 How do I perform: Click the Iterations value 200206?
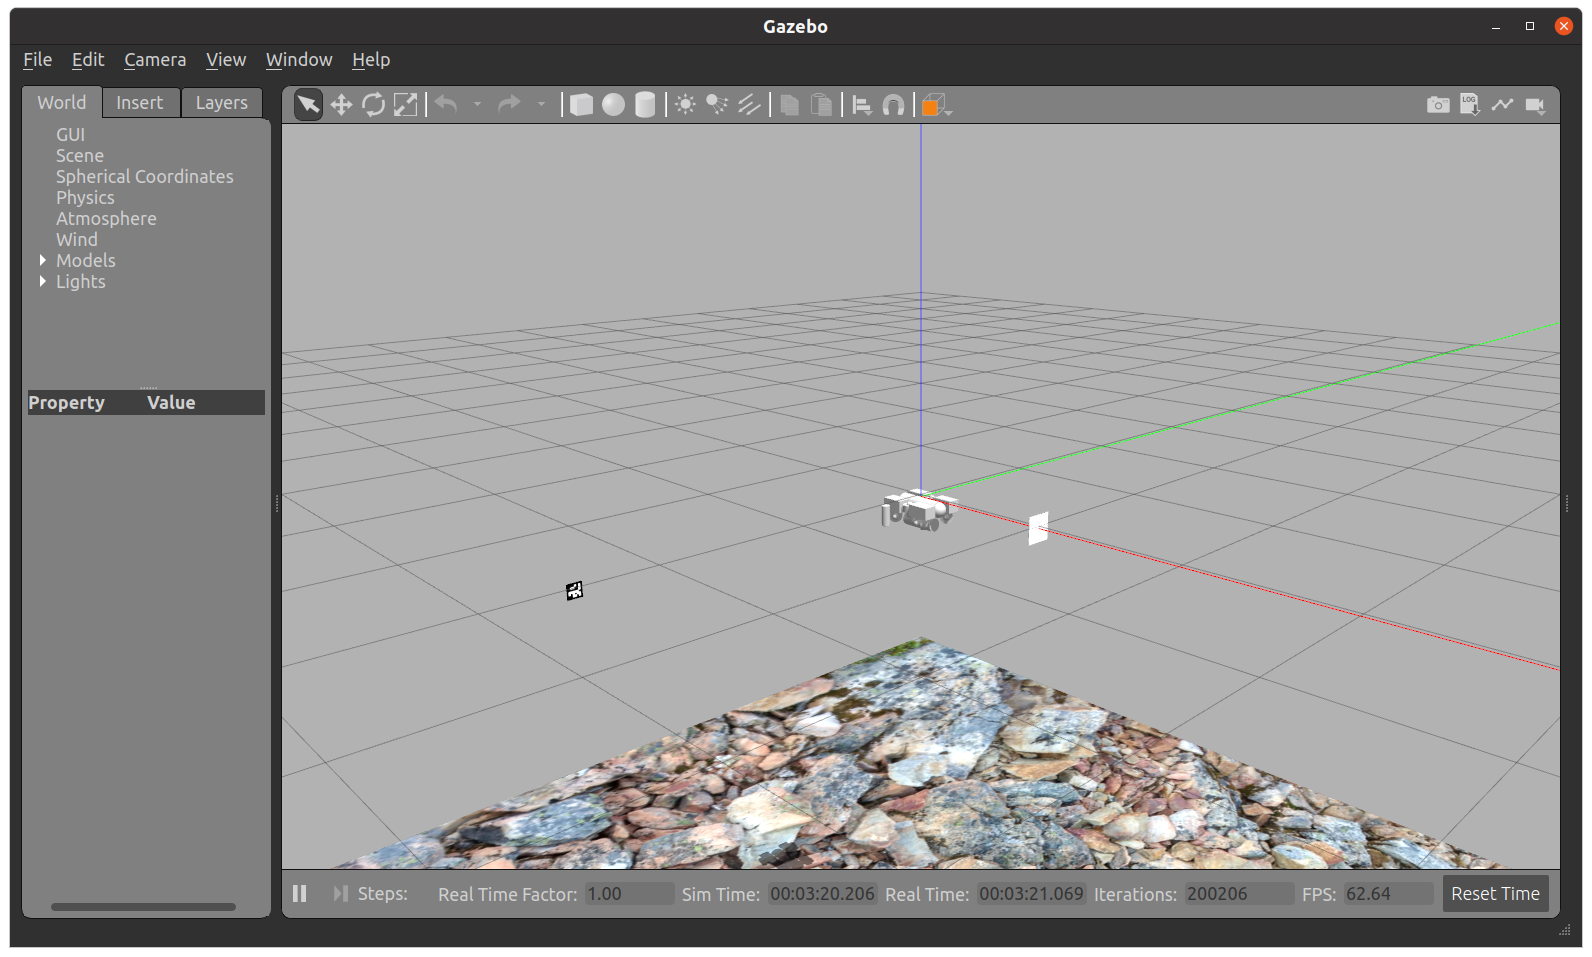pos(1238,893)
